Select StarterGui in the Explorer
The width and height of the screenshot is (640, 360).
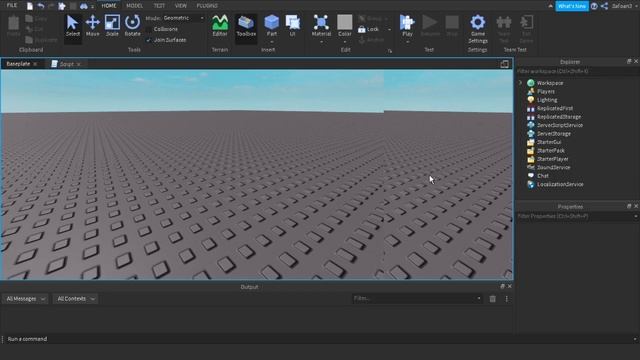point(549,142)
